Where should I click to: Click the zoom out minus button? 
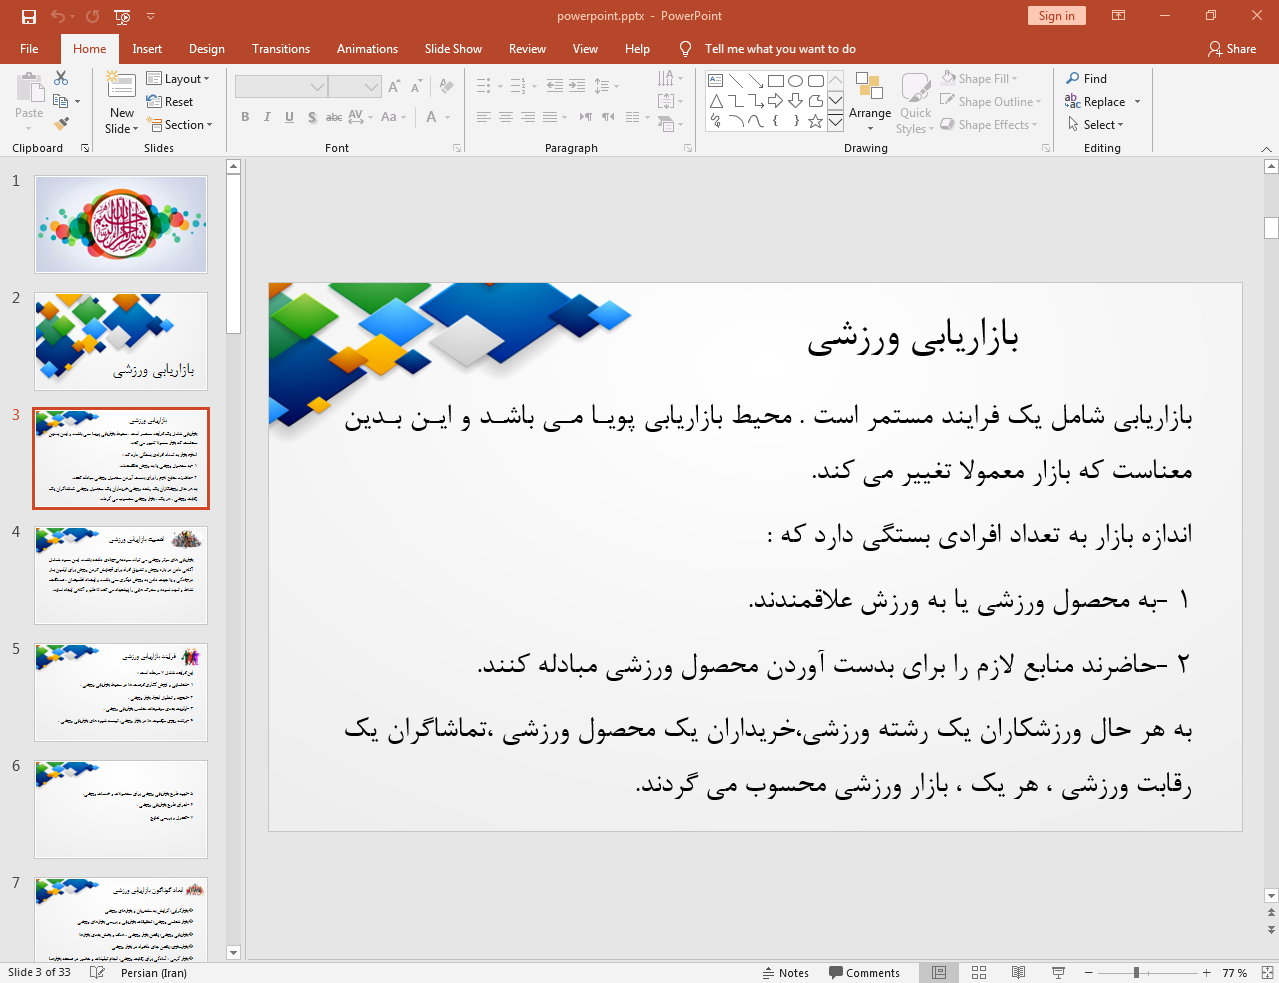[x=1090, y=972]
